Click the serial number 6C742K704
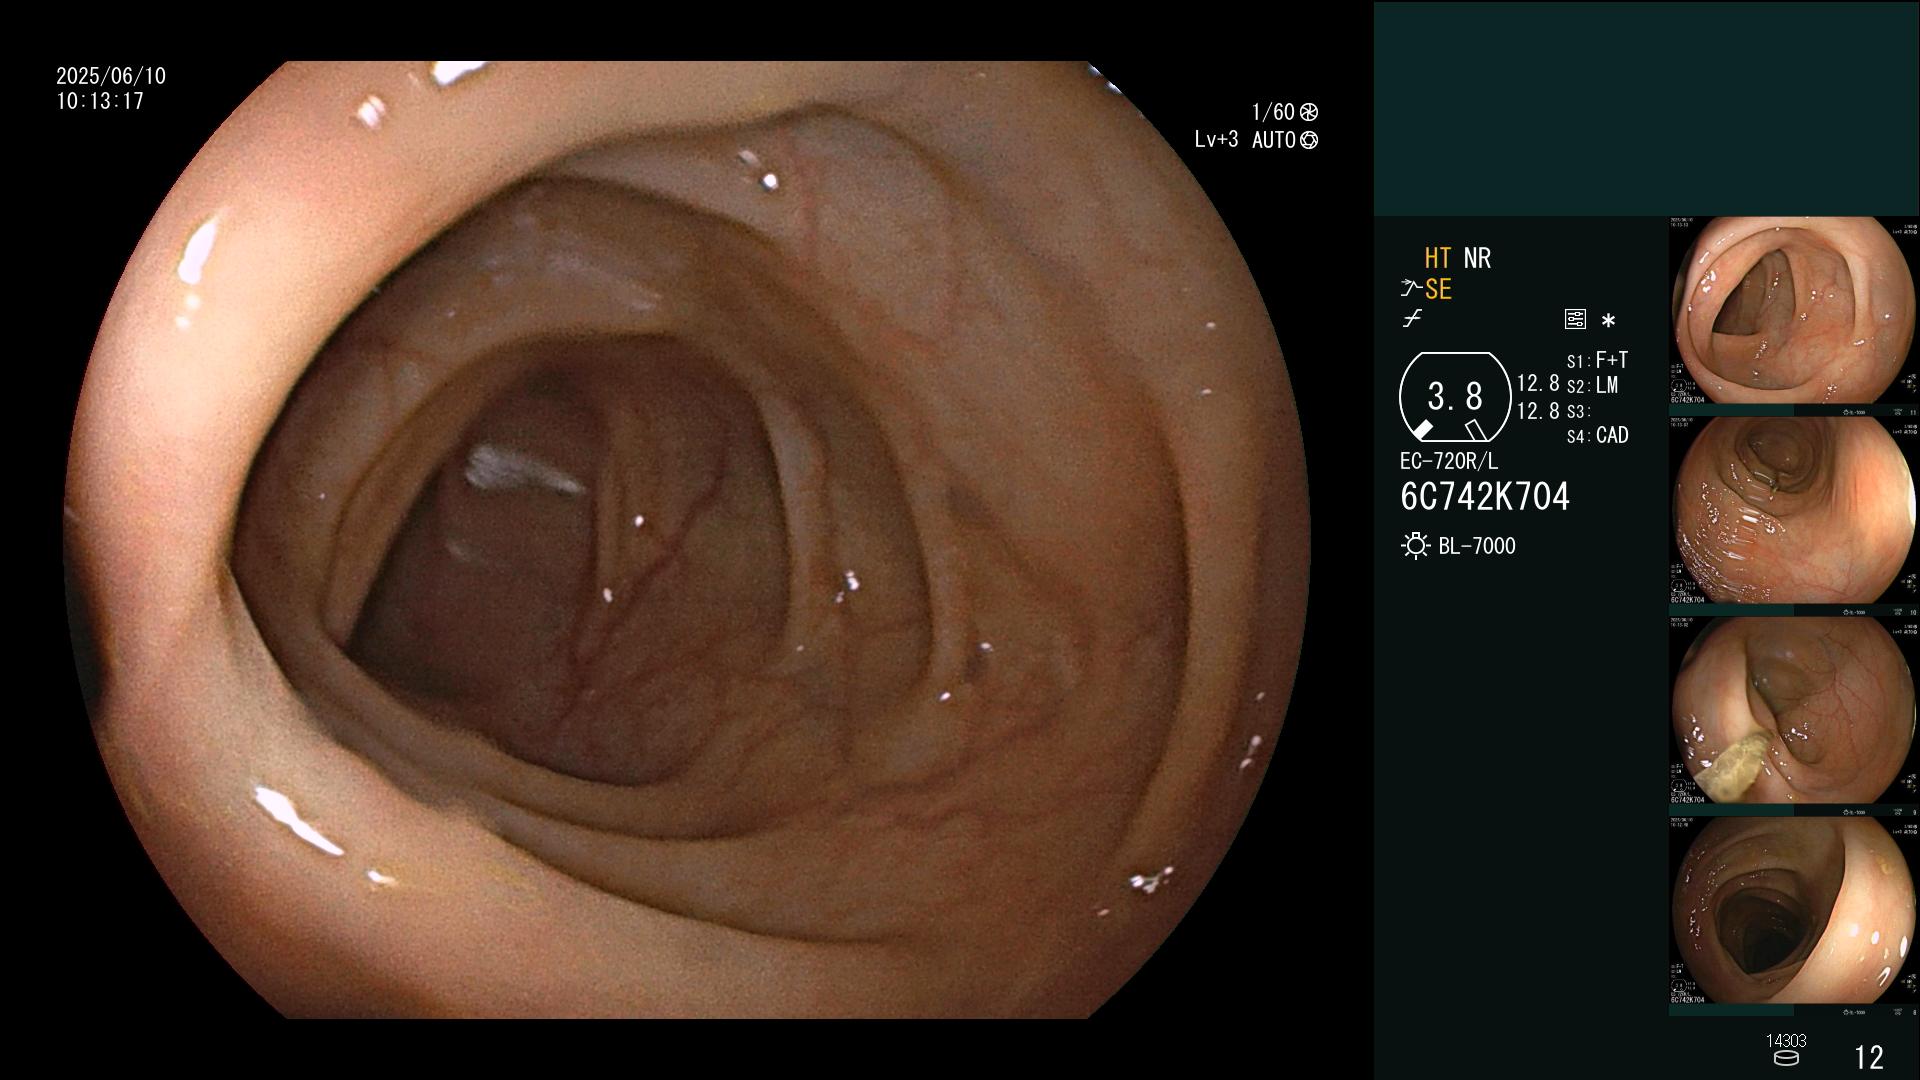1920x1080 pixels. coord(1485,496)
